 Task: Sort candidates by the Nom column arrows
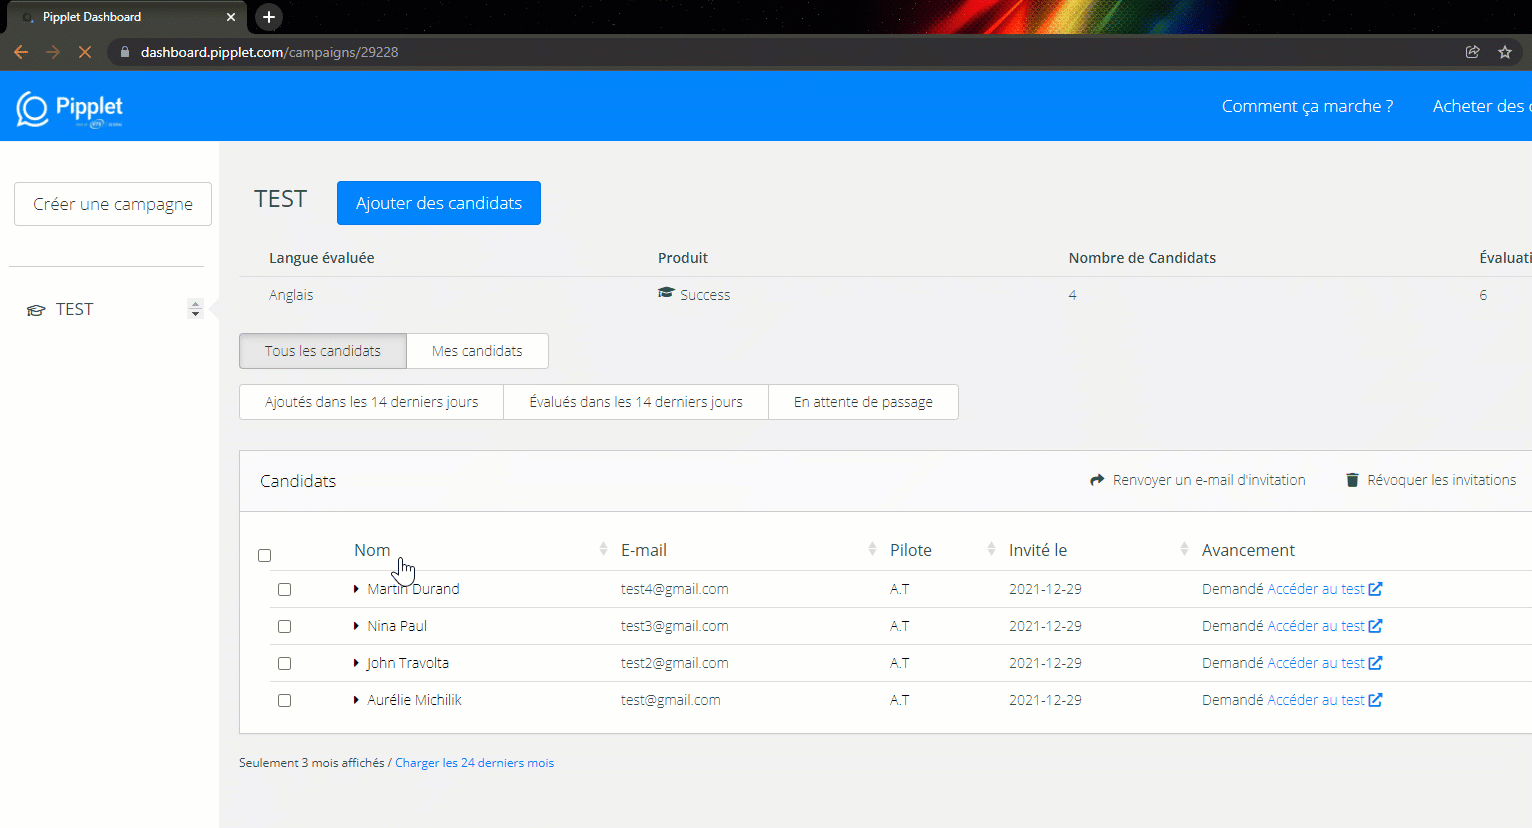pyautogui.click(x=603, y=549)
